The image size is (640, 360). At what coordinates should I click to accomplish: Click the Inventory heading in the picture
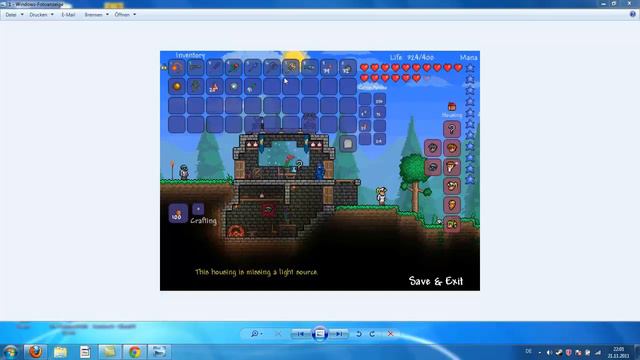pos(190,55)
